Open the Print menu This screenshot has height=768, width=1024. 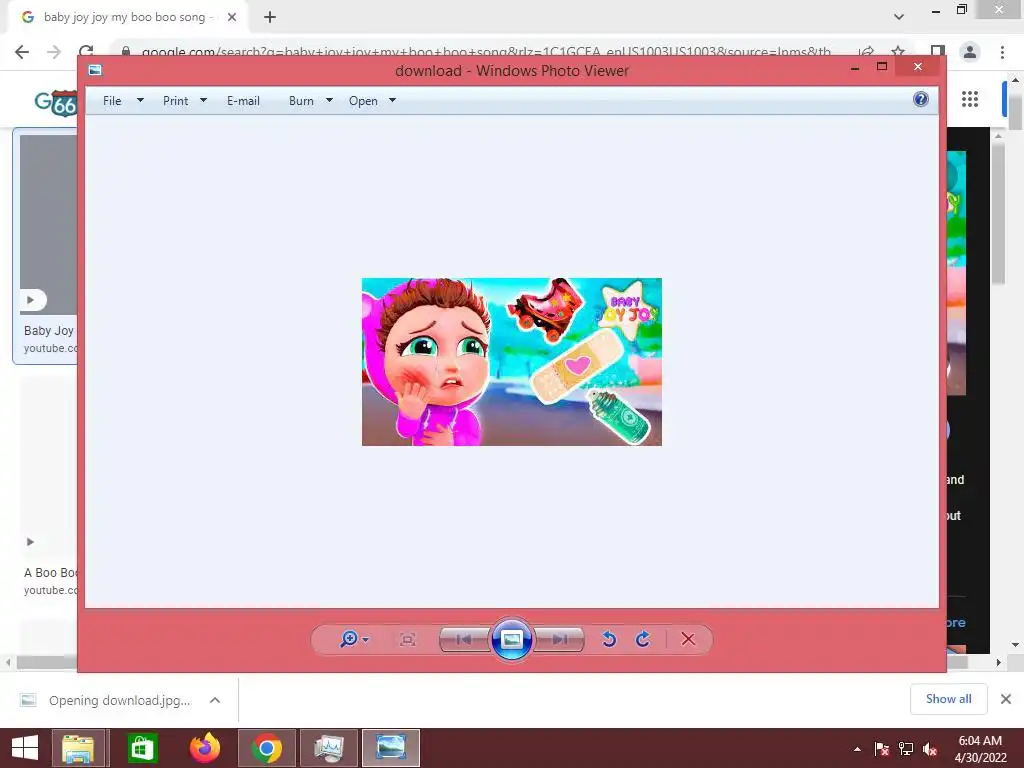(175, 101)
